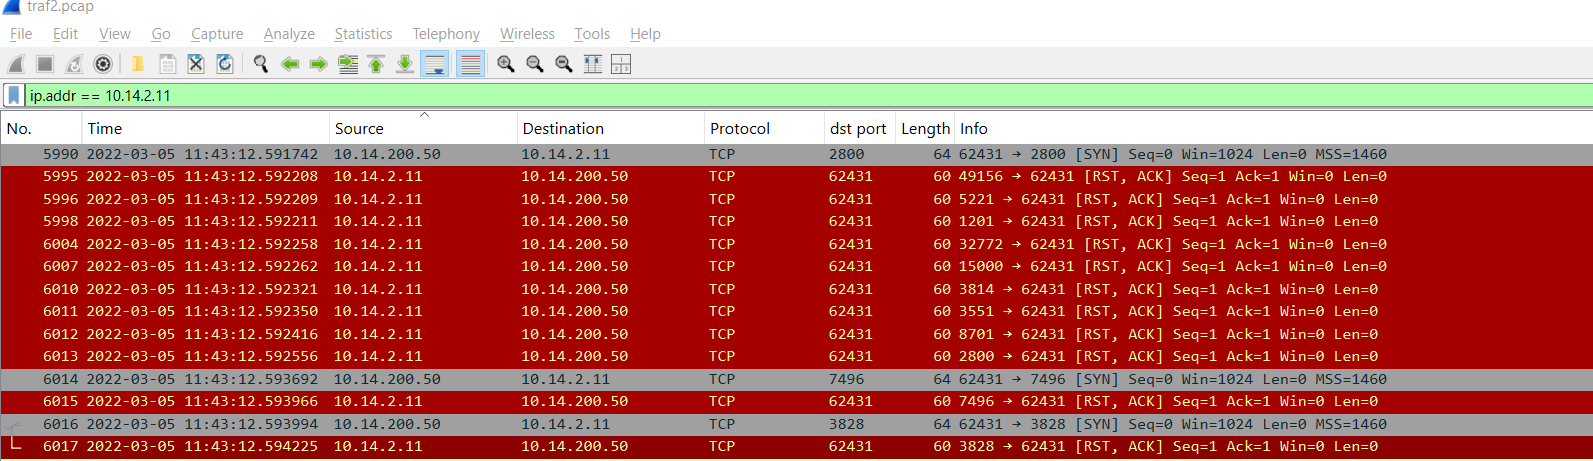Click the Zoom out magnifier icon

535,64
